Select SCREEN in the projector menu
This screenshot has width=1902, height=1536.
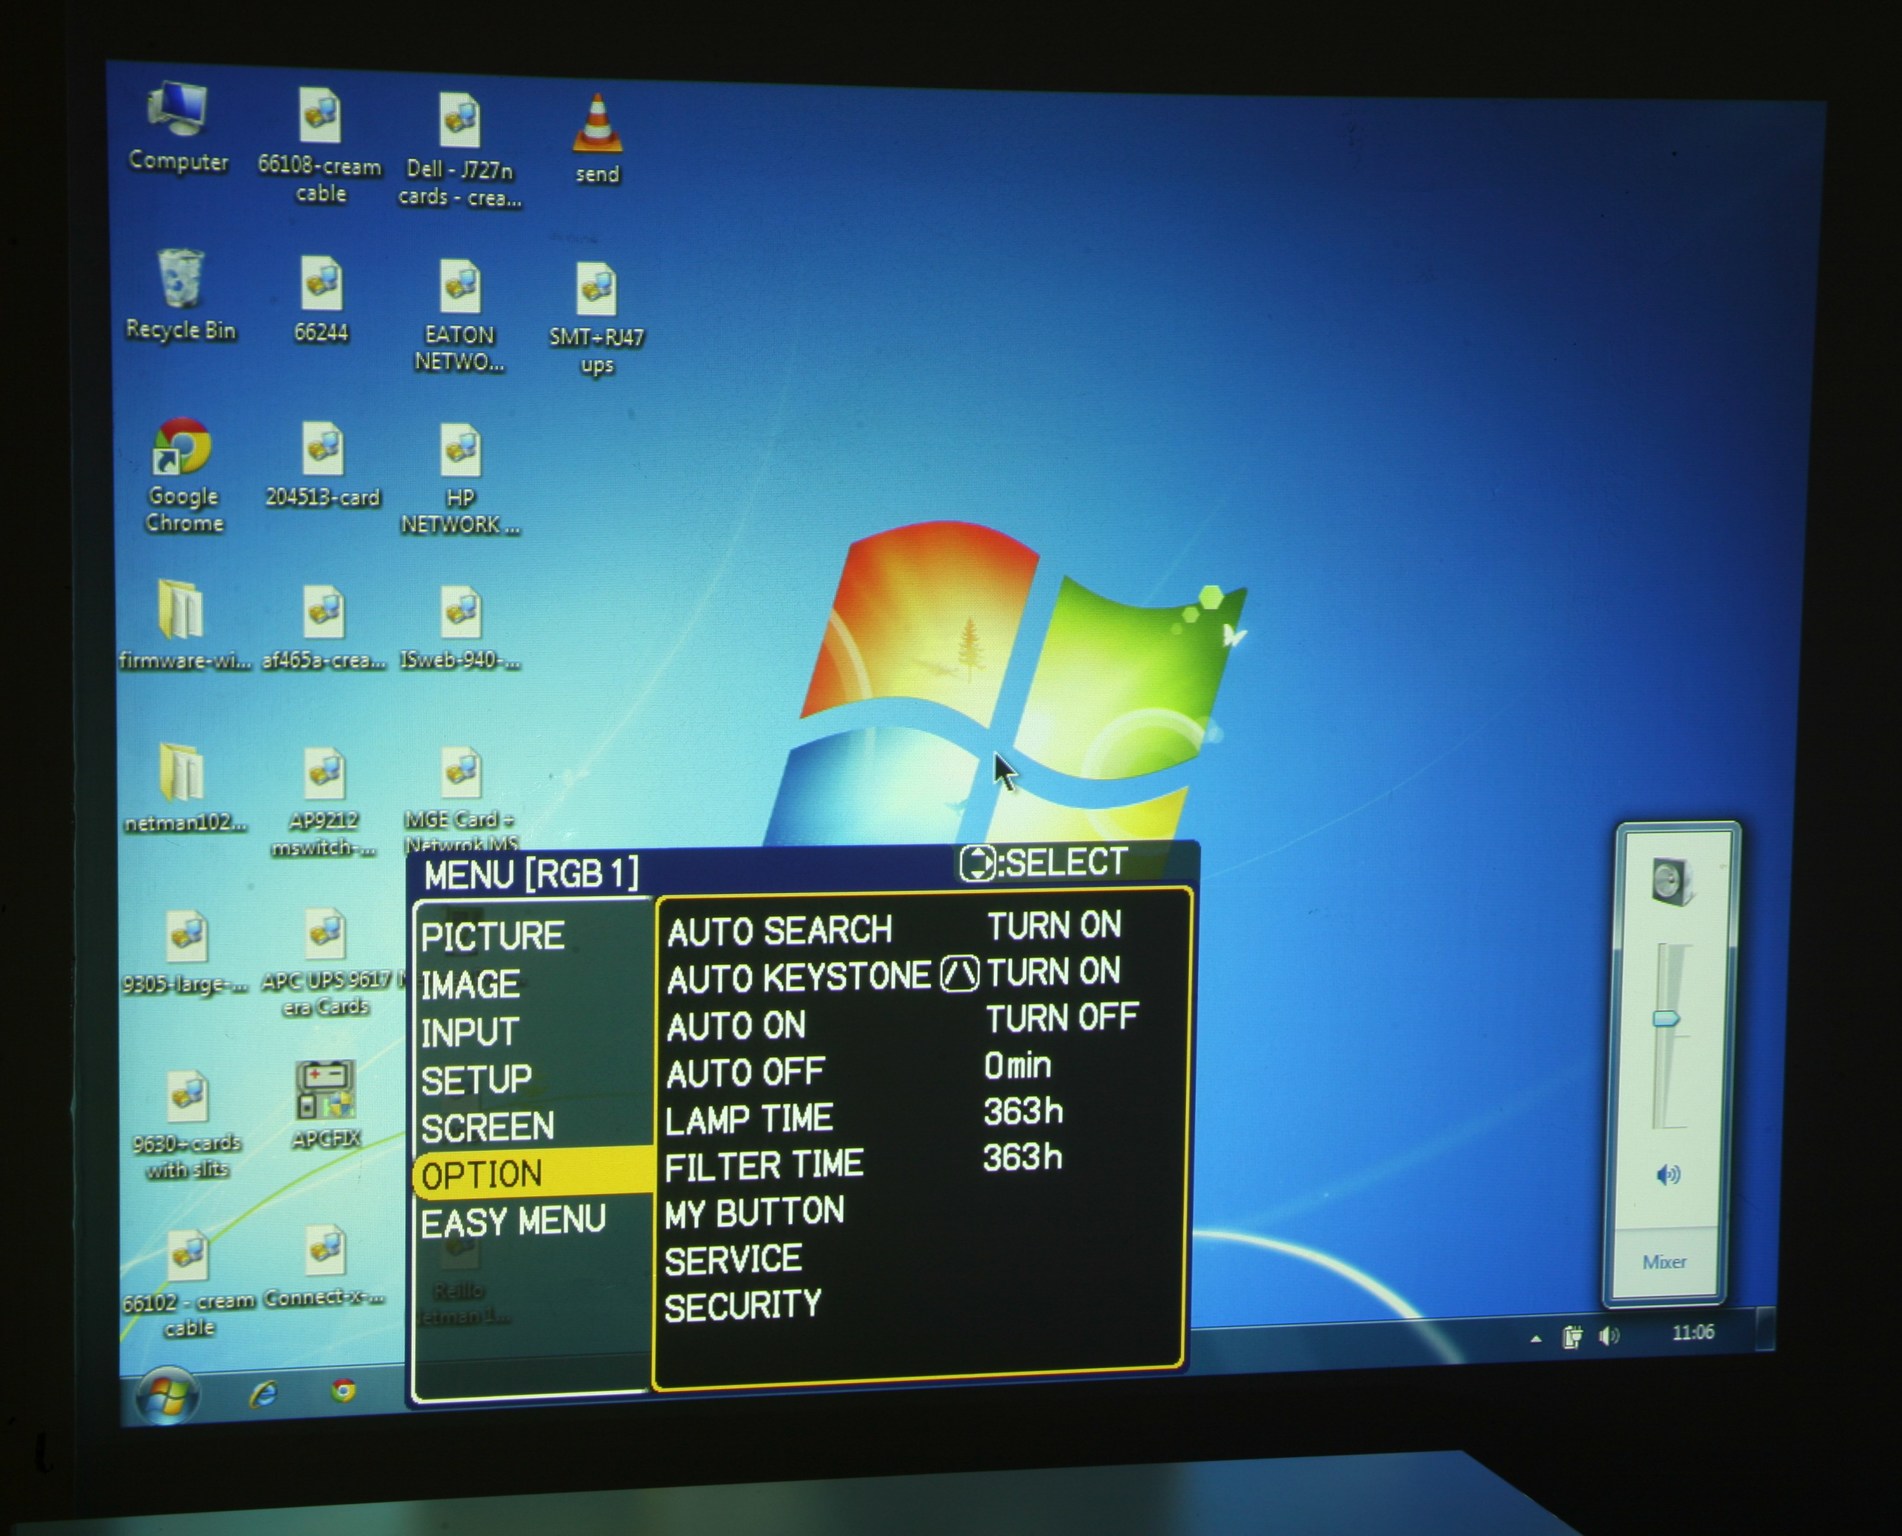click(x=487, y=1128)
